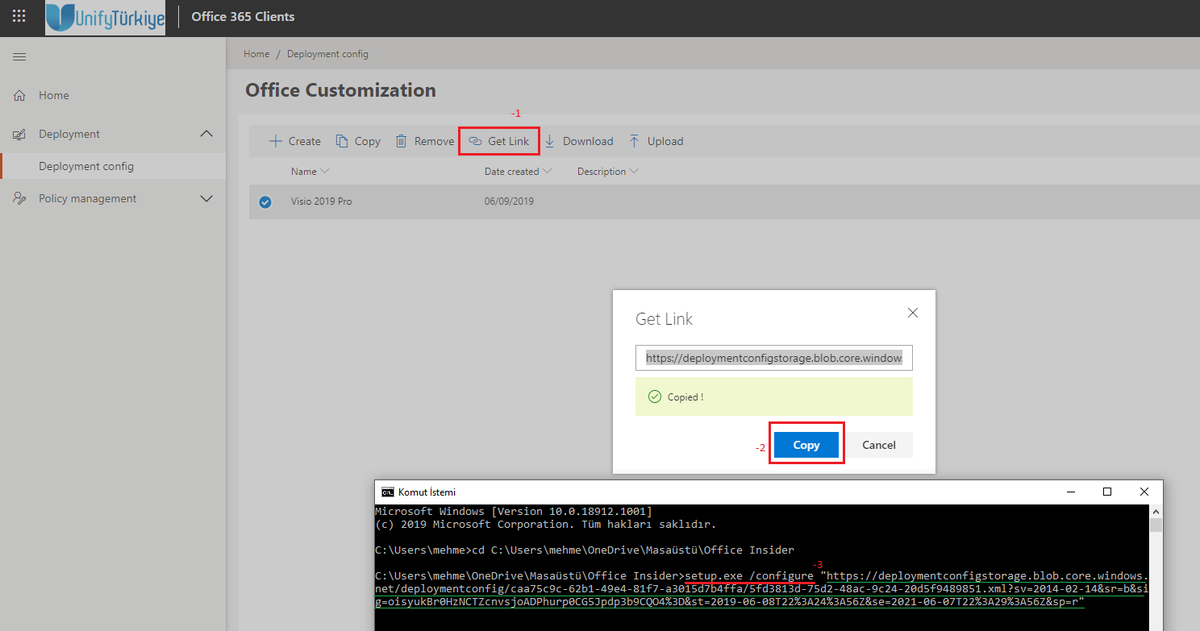Click Get Link in the toolbar
The height and width of the screenshot is (631, 1200).
click(x=499, y=141)
